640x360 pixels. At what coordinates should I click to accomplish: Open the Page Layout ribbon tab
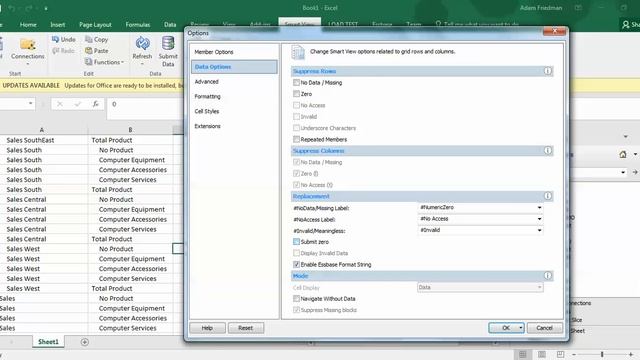95,24
